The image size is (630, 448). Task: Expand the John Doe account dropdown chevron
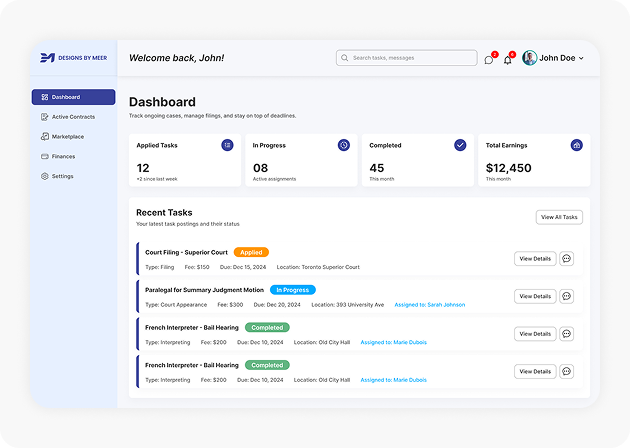pyautogui.click(x=581, y=58)
